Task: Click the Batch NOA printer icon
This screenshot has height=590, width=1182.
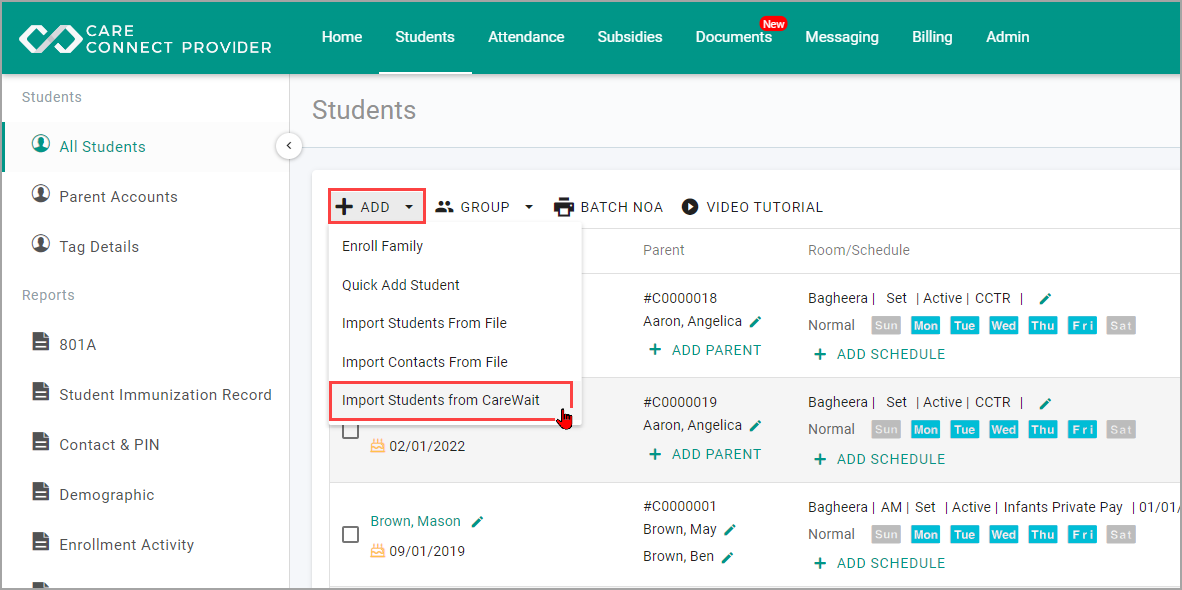Action: (x=564, y=207)
